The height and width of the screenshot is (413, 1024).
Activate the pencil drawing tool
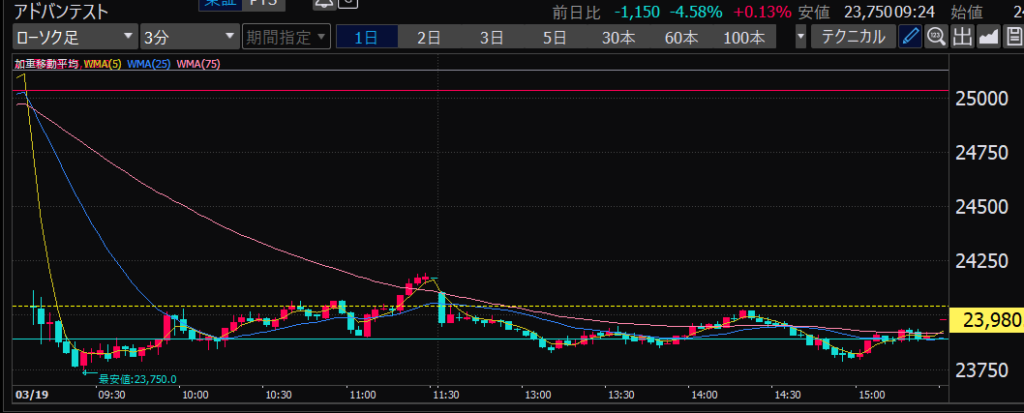tap(909, 38)
